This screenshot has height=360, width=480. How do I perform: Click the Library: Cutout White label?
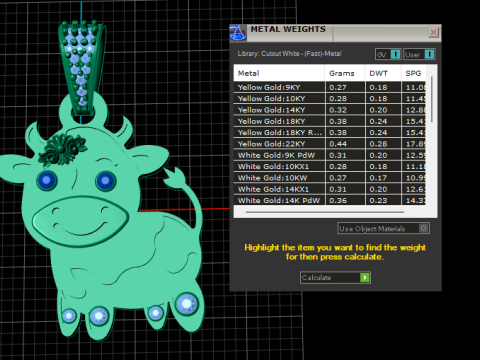pos(289,54)
